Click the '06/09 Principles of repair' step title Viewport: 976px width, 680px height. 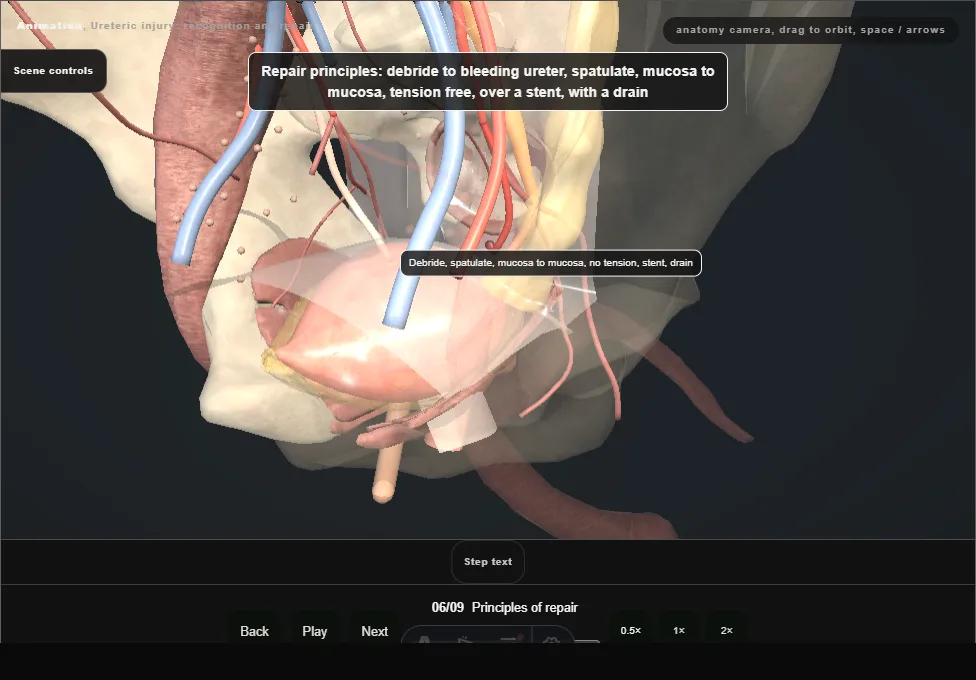[x=505, y=607]
